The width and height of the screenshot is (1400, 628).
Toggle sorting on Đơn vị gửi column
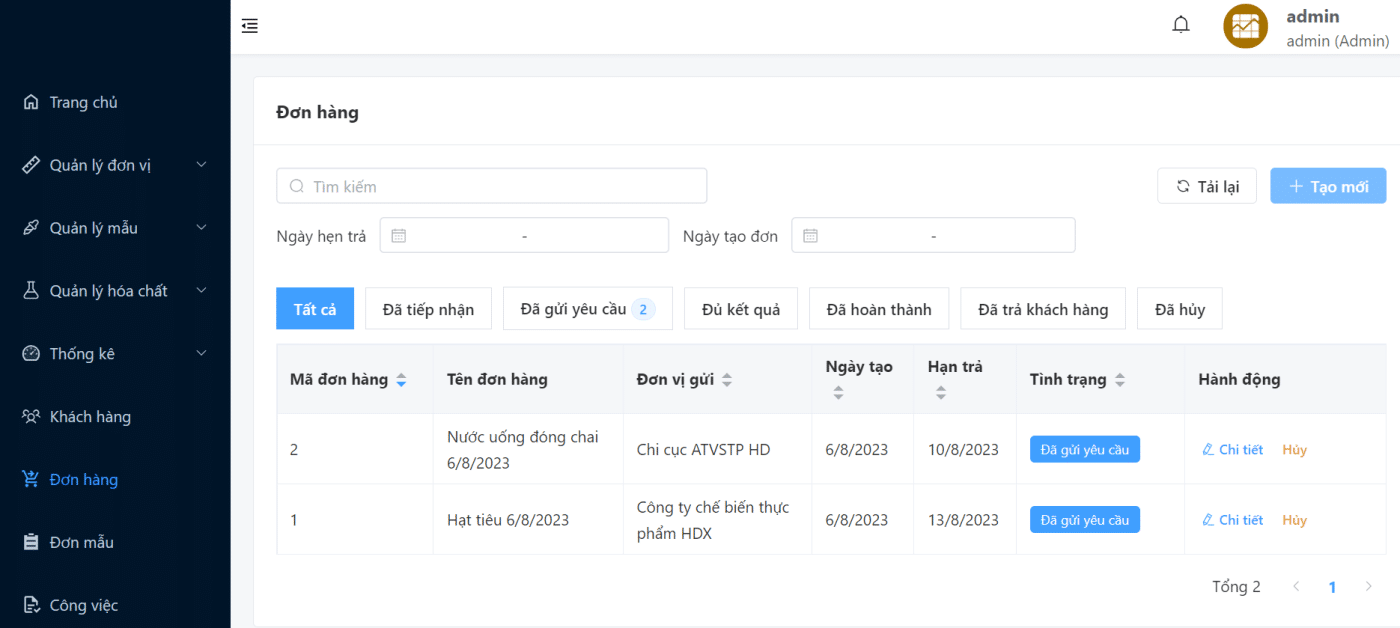727,380
